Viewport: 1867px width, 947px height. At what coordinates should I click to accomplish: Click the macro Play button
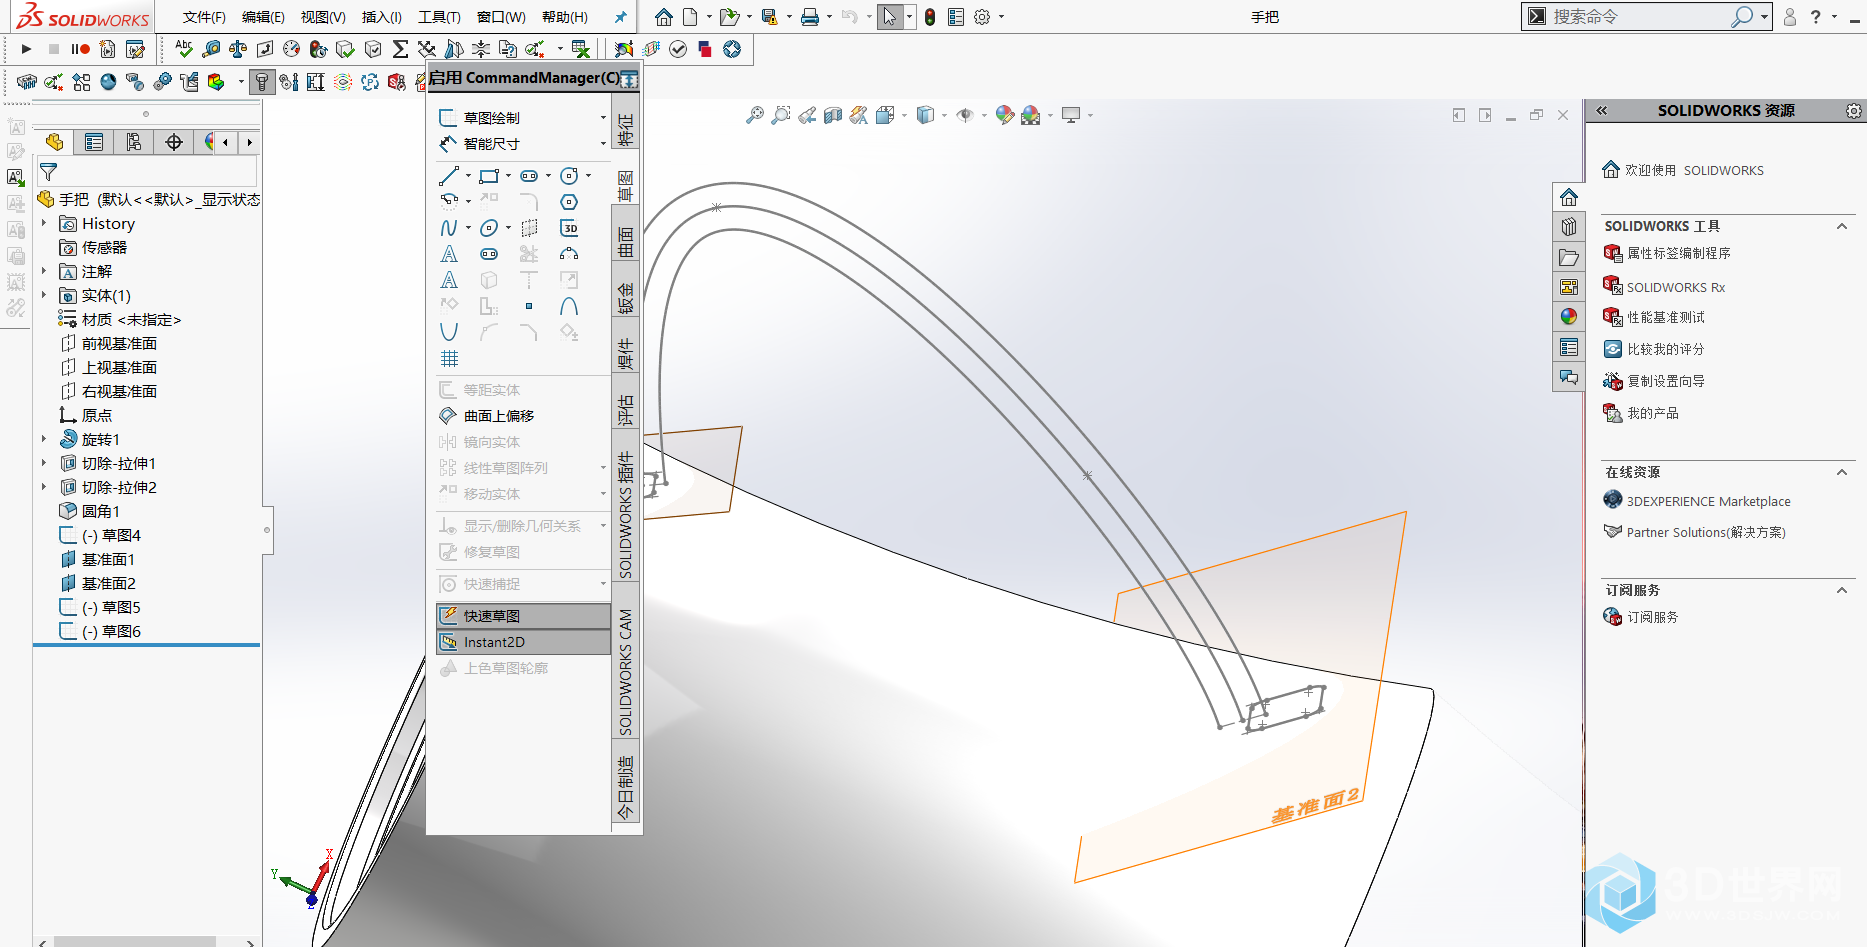click(x=27, y=49)
